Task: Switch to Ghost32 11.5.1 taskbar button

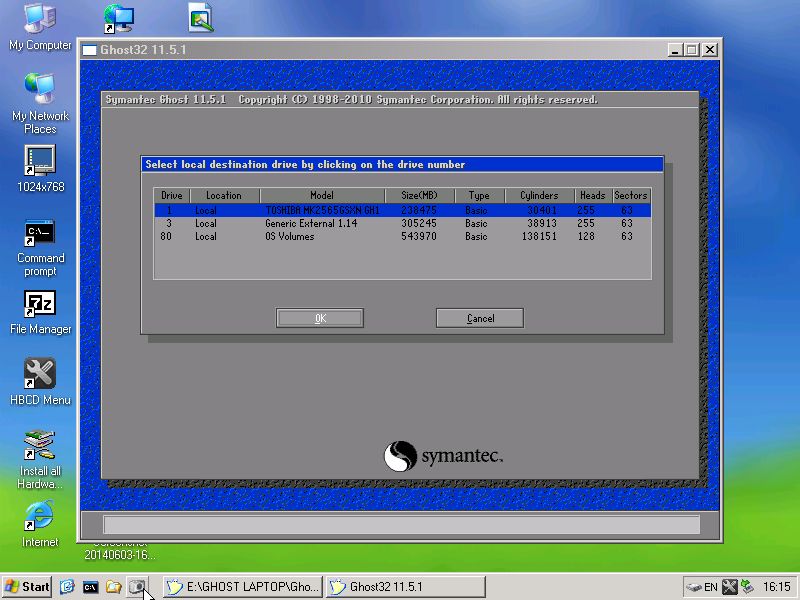Action: tap(406, 587)
